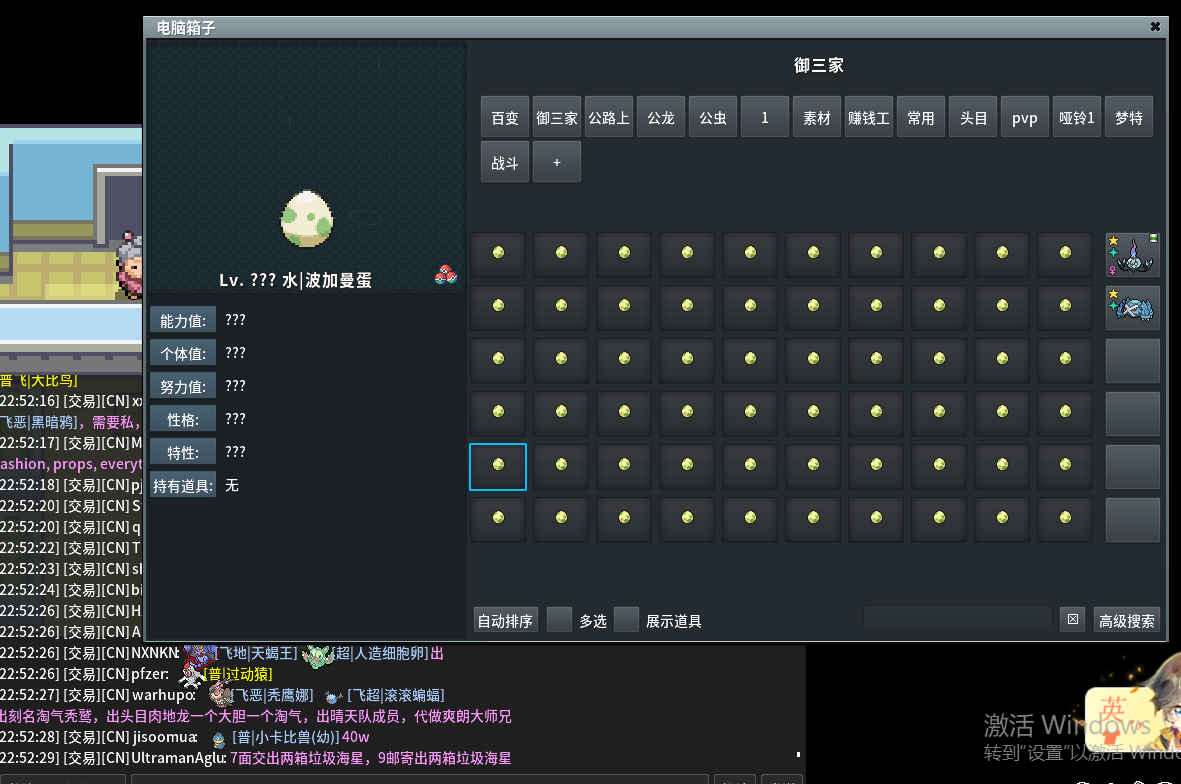This screenshot has height=784, width=1181.
Task: Select second party Pokémon in side slots
Action: [1133, 307]
